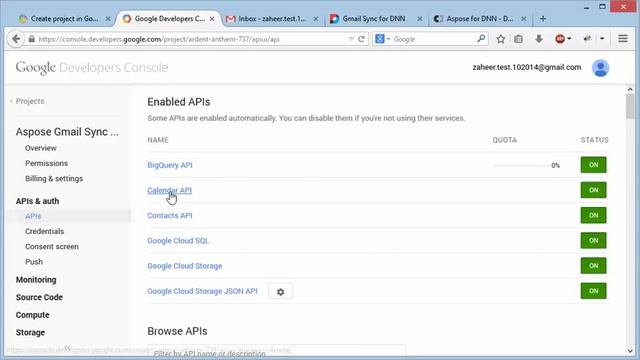Open the bookmarks list icon
Screen dimensions: 640x360
coord(518,39)
